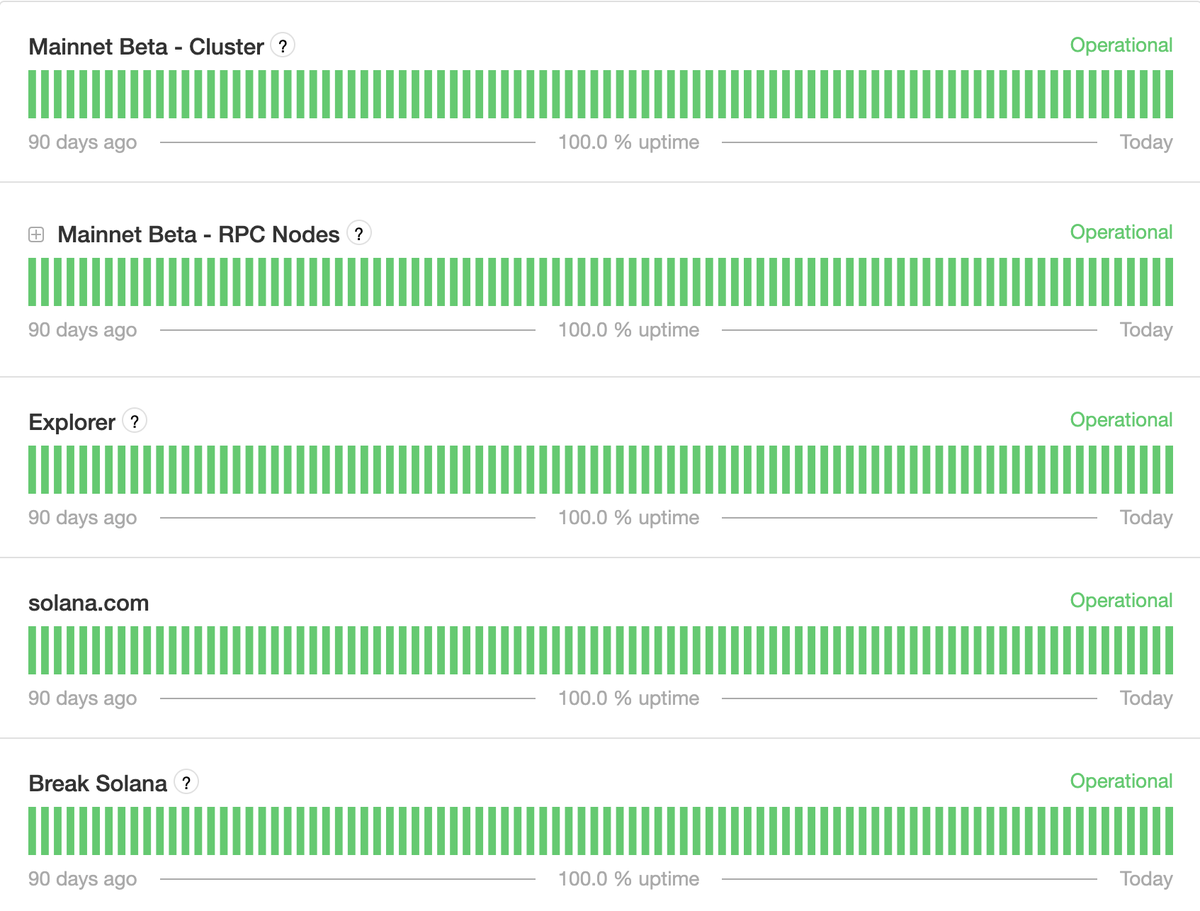Click 'Today' label under Mainnet Beta - Cluster
Screen dimensions: 1200x911
(x=1146, y=142)
